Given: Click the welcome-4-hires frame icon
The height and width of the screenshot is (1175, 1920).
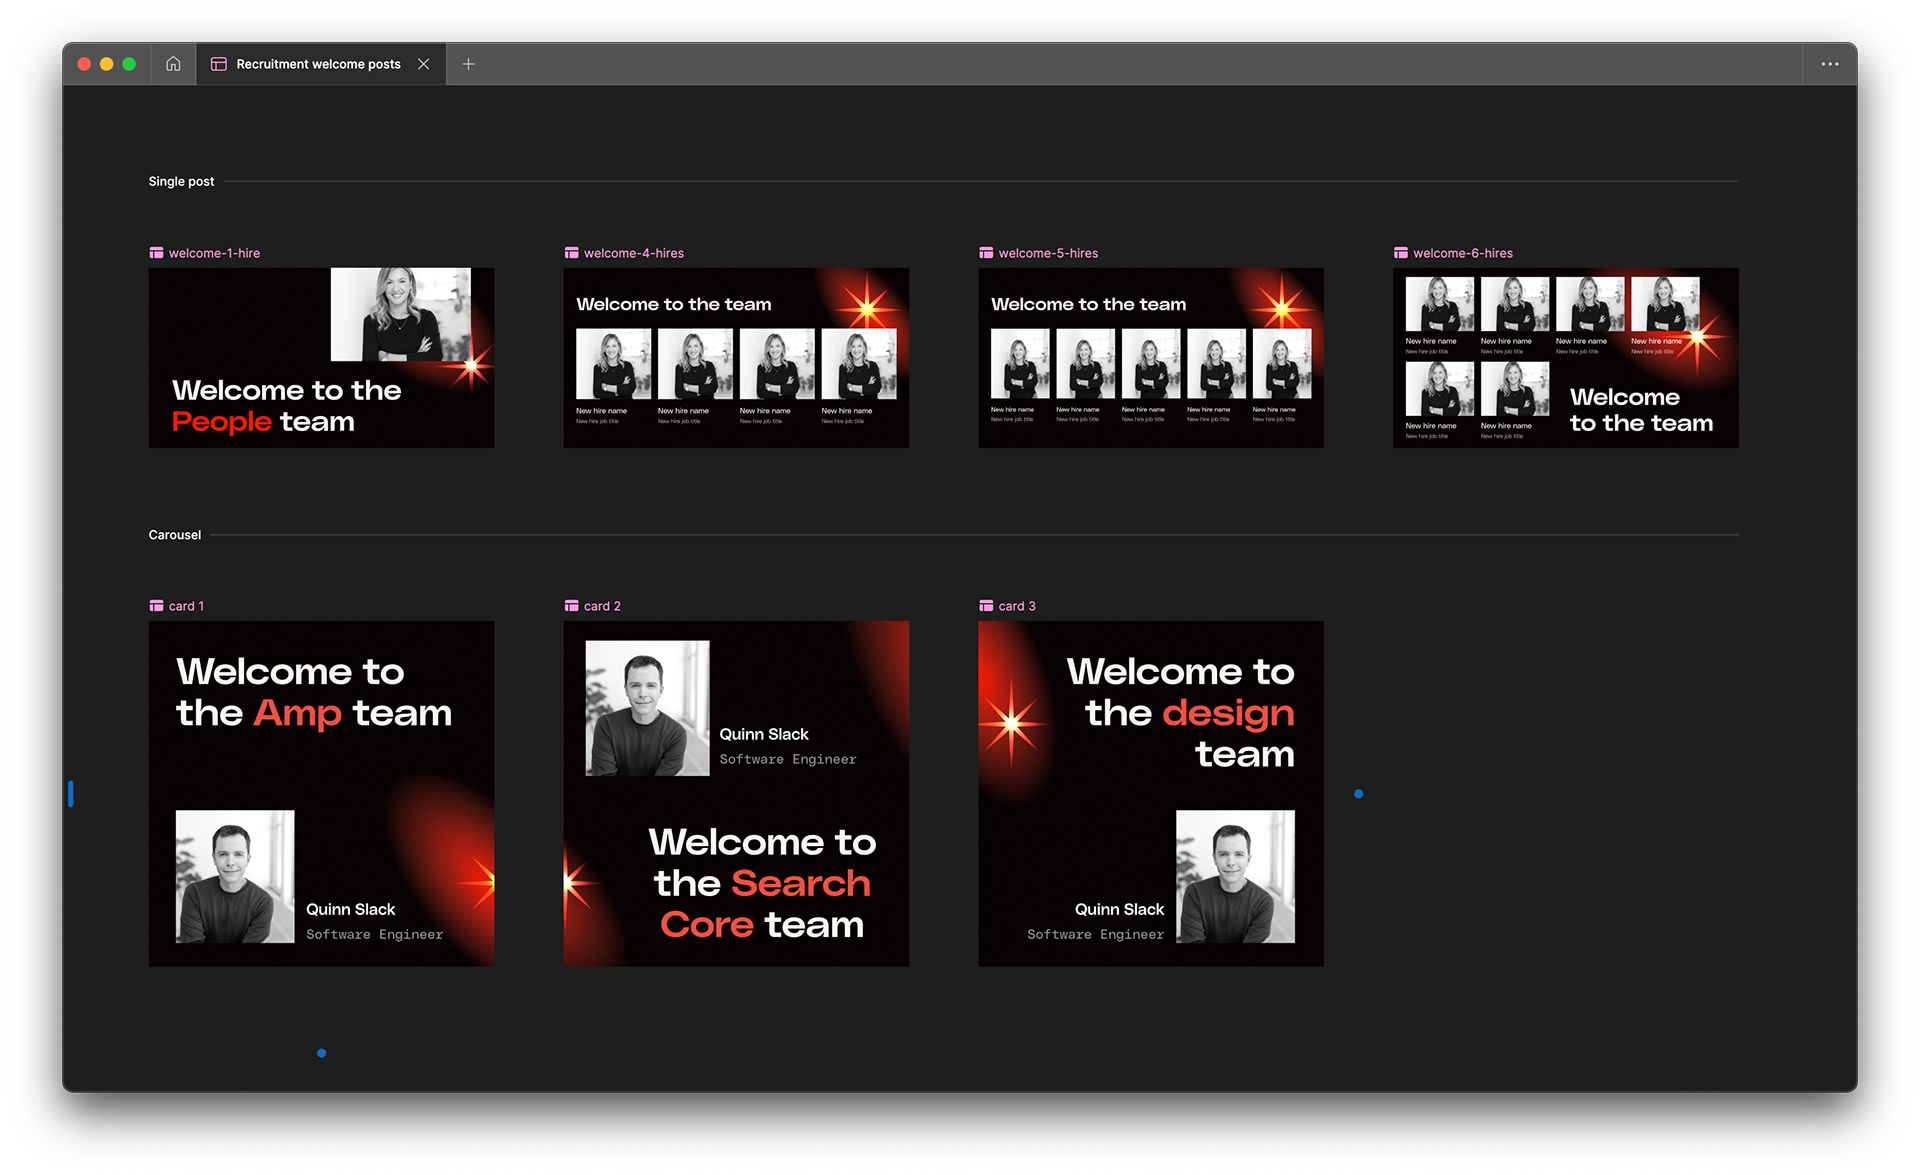Looking at the screenshot, I should tap(571, 253).
